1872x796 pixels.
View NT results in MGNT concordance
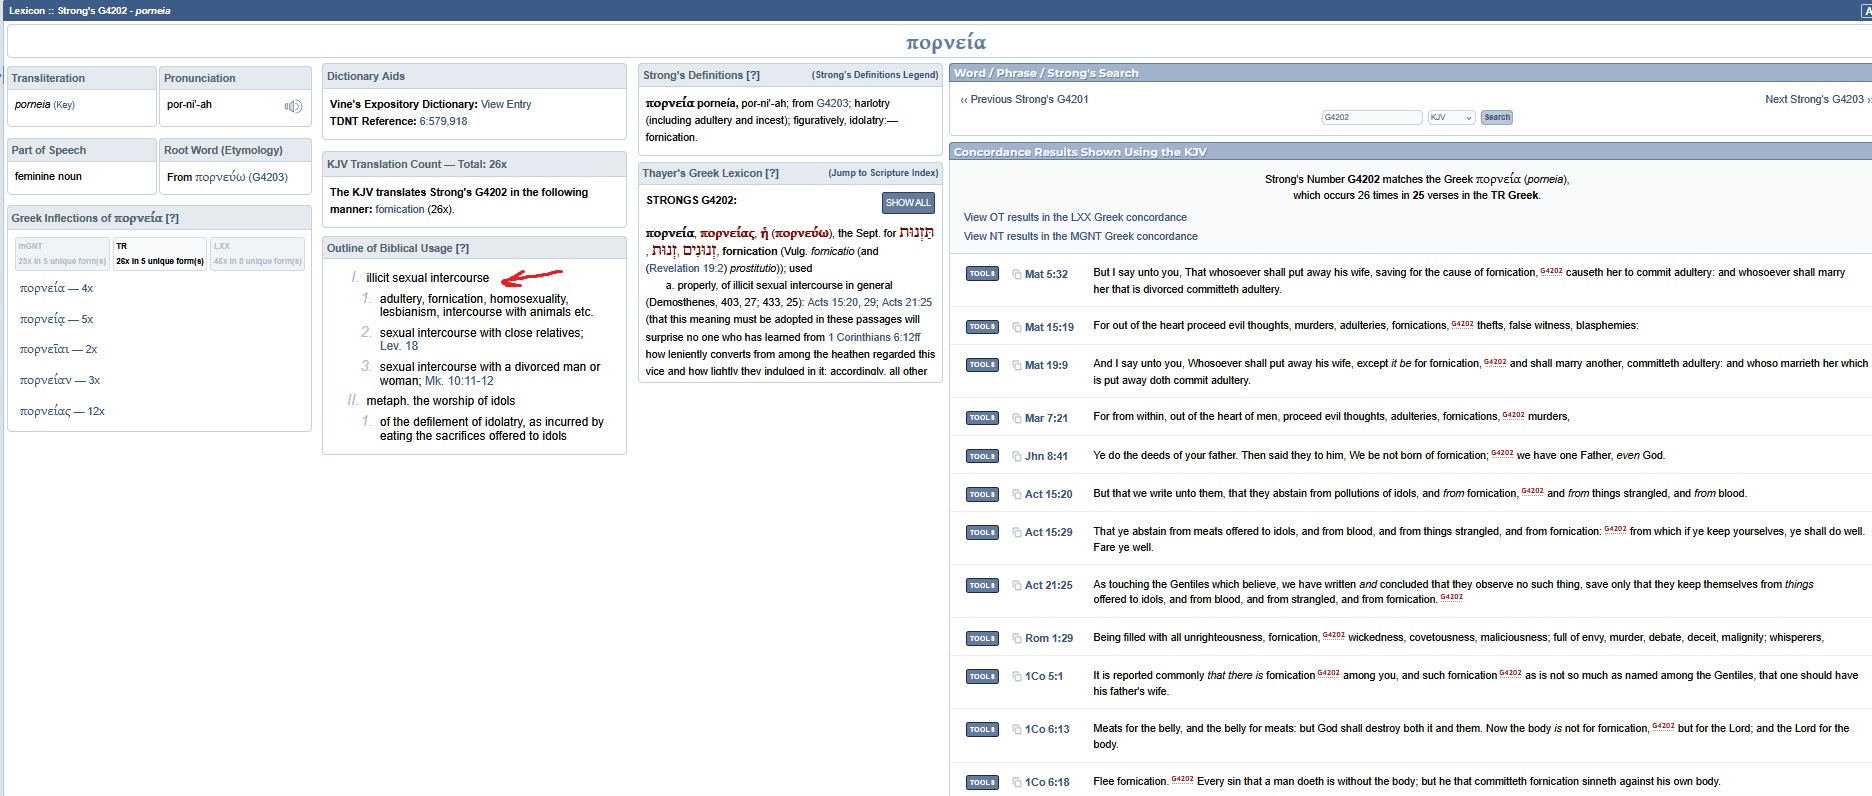click(x=1080, y=236)
